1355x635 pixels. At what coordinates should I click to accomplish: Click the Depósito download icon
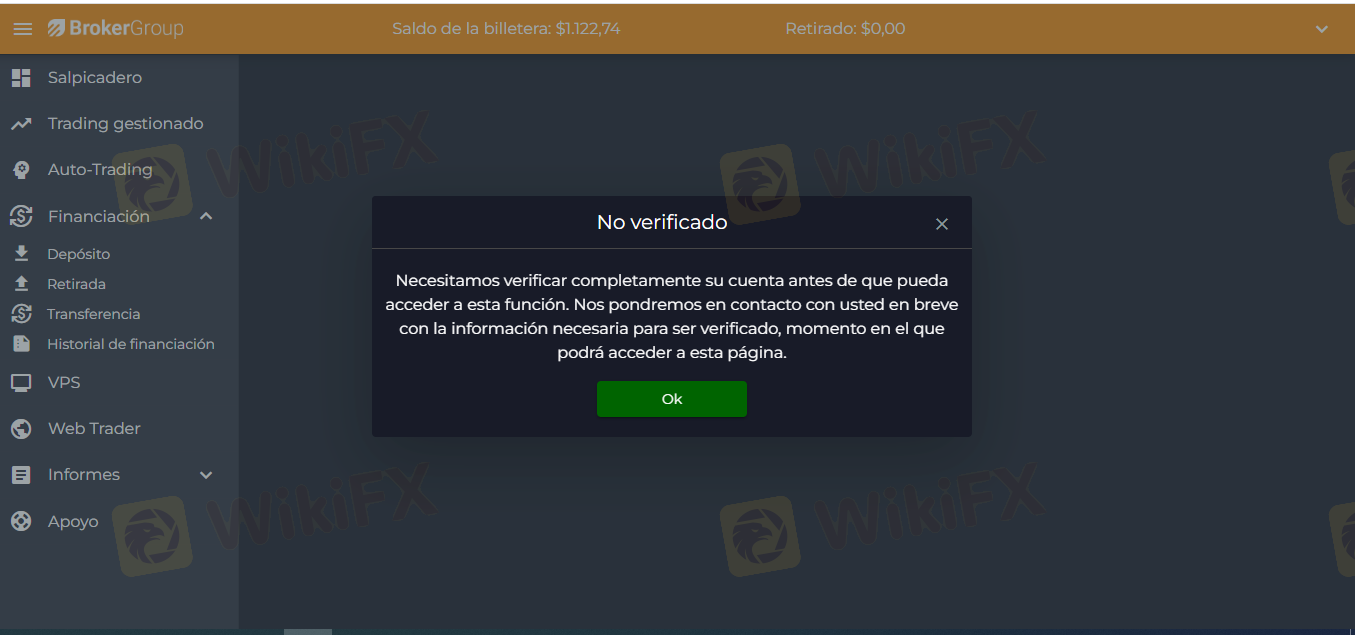(x=21, y=254)
